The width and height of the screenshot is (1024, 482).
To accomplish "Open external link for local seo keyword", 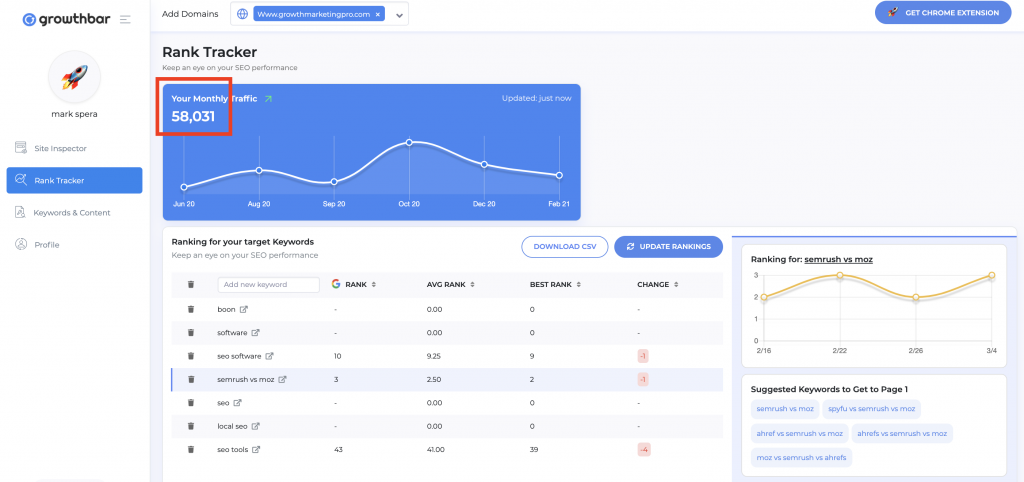I will [x=255, y=426].
